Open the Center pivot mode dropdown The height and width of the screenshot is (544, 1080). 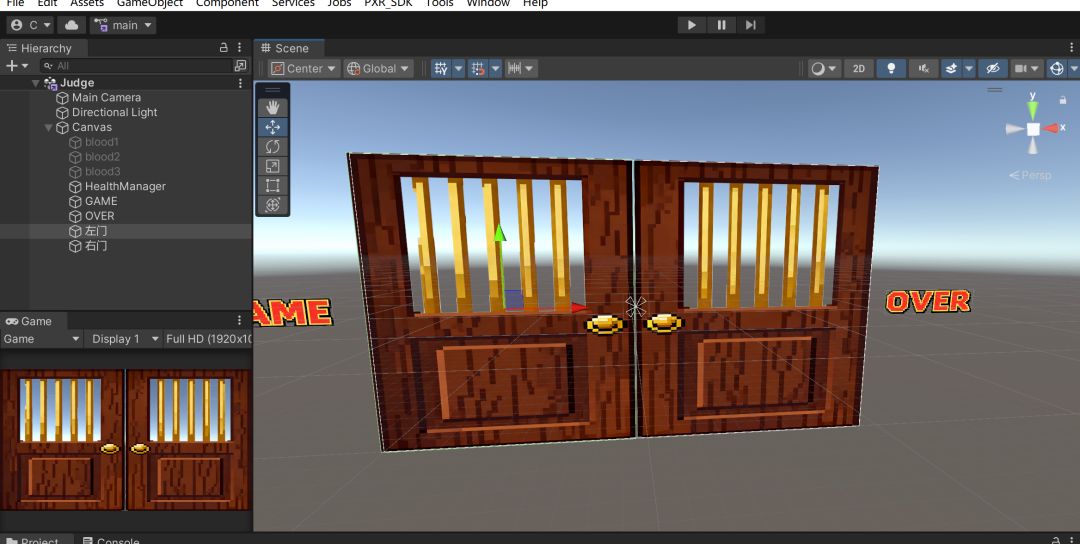[304, 68]
